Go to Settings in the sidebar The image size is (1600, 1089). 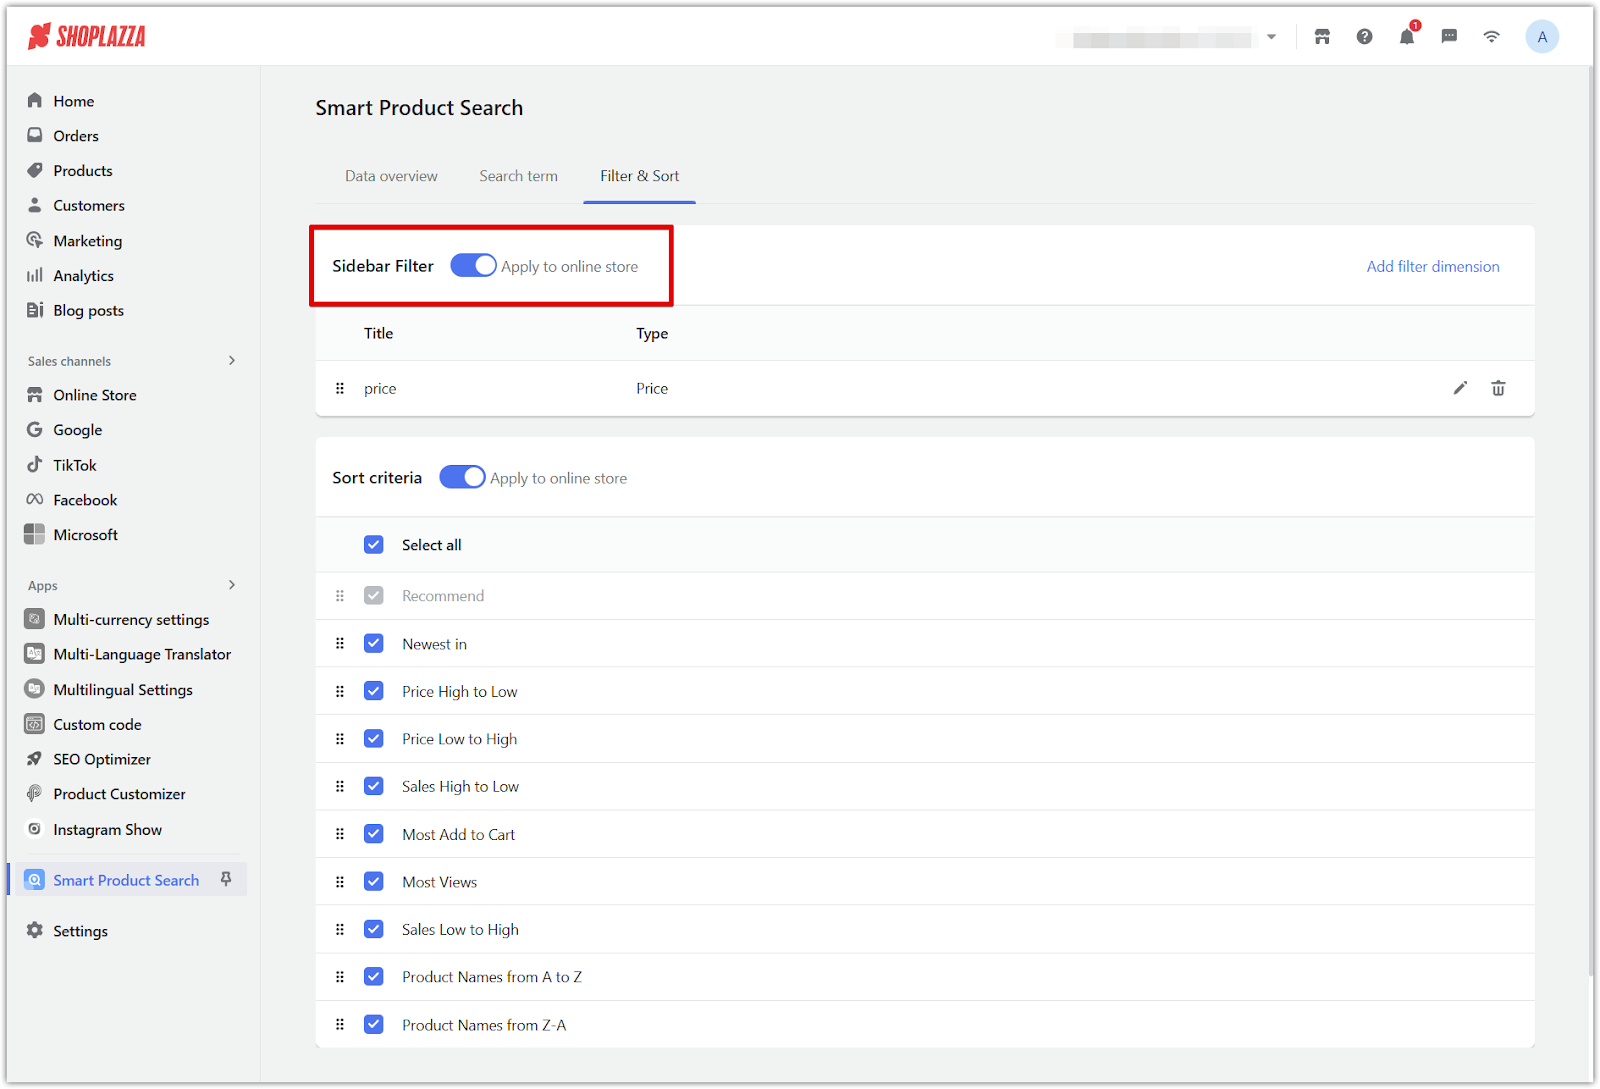80,931
